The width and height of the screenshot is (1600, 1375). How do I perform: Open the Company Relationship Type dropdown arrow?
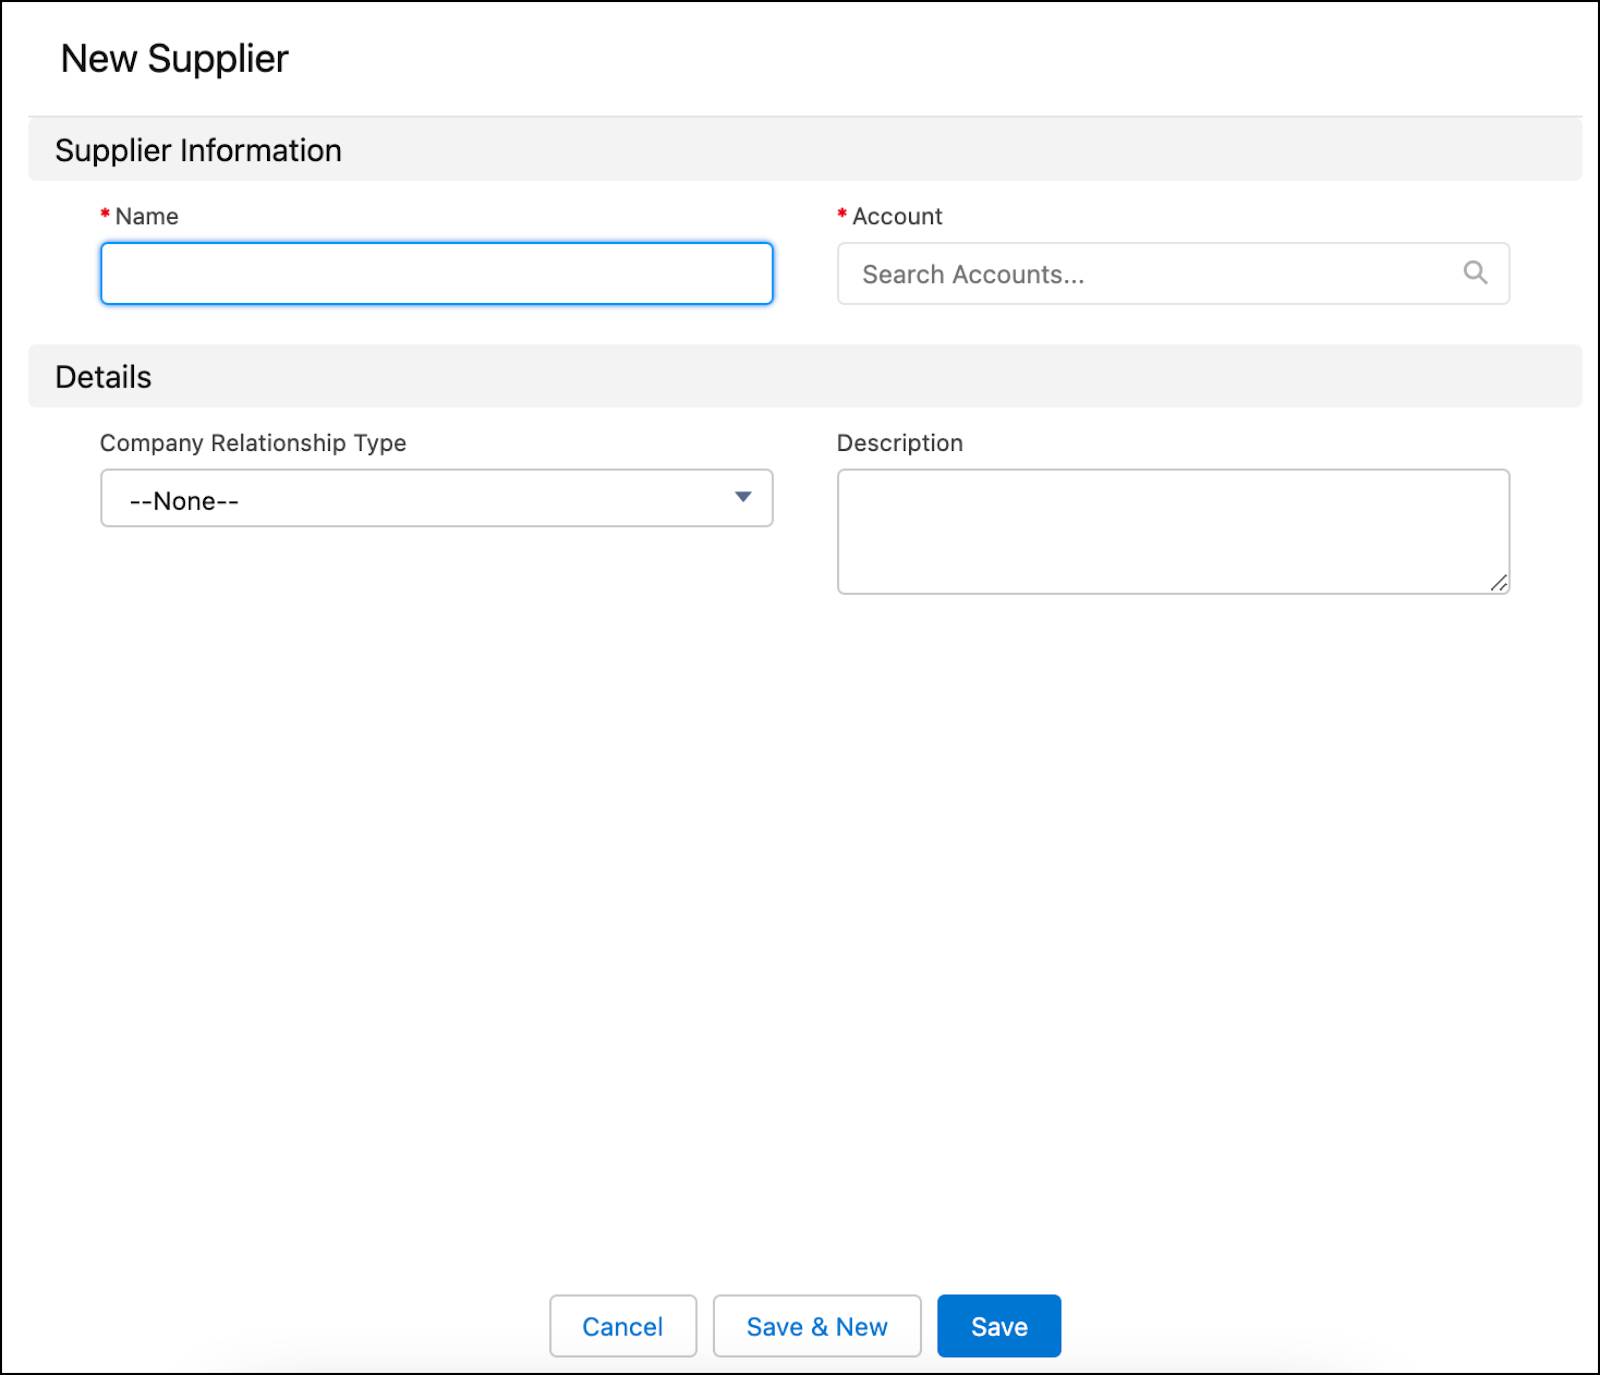[743, 497]
